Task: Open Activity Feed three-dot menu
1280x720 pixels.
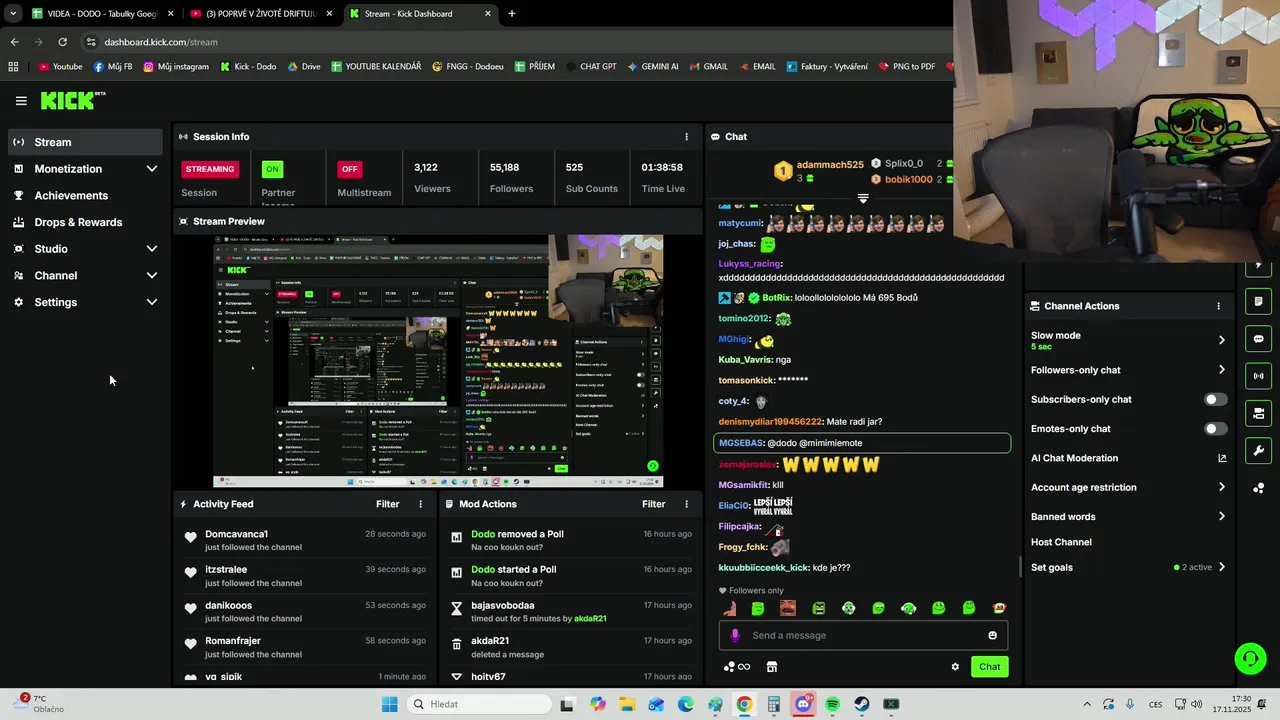Action: (x=420, y=505)
